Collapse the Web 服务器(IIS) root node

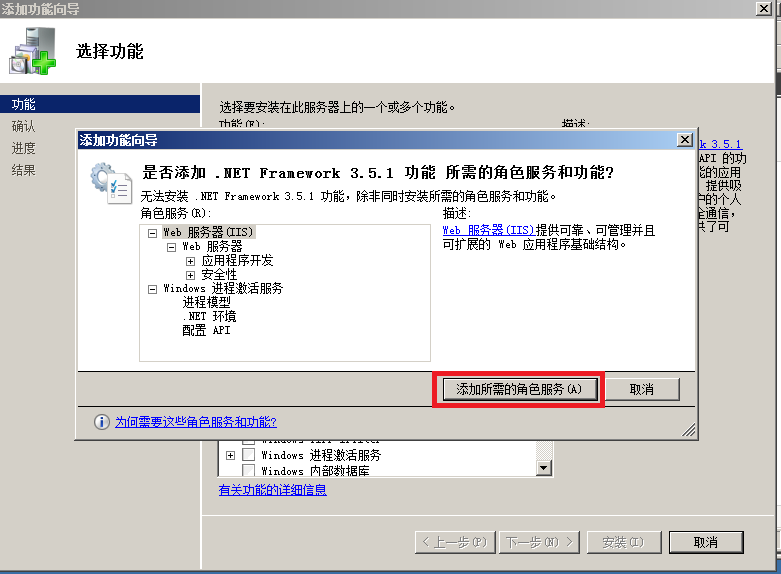tap(152, 233)
